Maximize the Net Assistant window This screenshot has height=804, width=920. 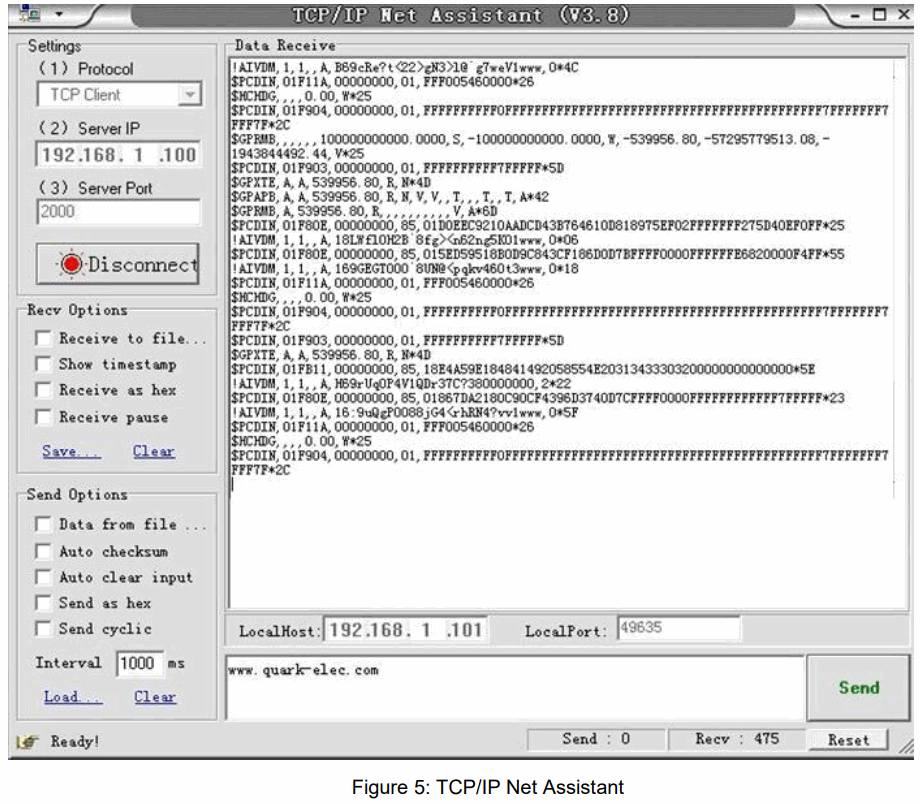pos(880,14)
